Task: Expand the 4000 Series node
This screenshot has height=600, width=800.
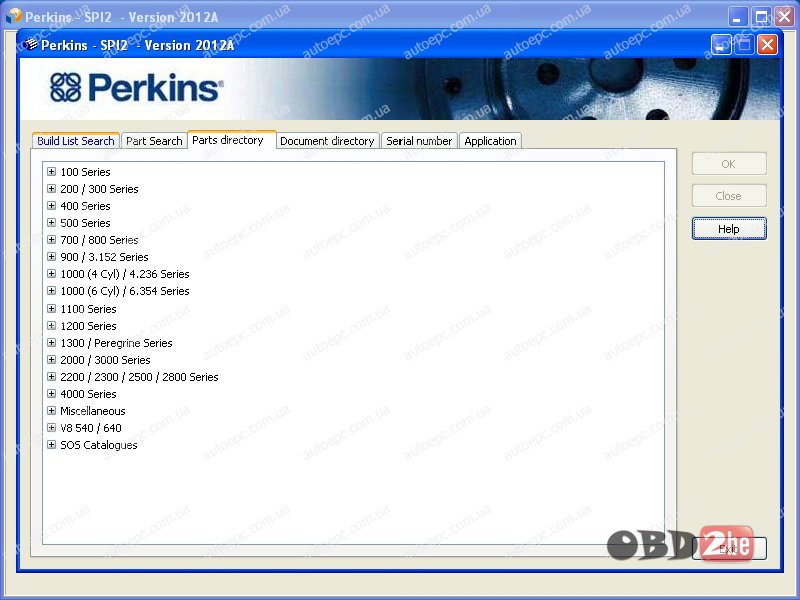Action: (52, 393)
